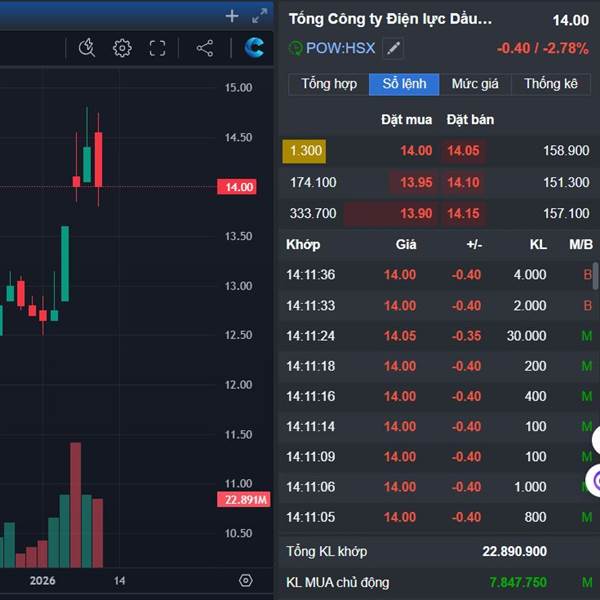Expand chart panel with diagonal arrows icon
Screen dimensions: 600x600
tap(260, 16)
